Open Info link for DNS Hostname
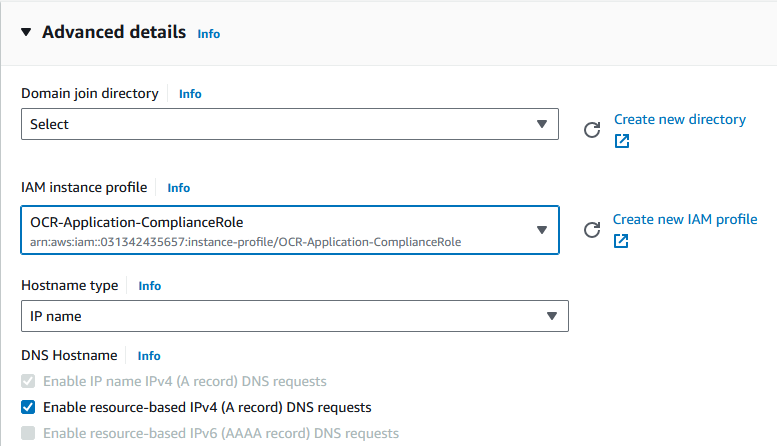 pos(149,356)
